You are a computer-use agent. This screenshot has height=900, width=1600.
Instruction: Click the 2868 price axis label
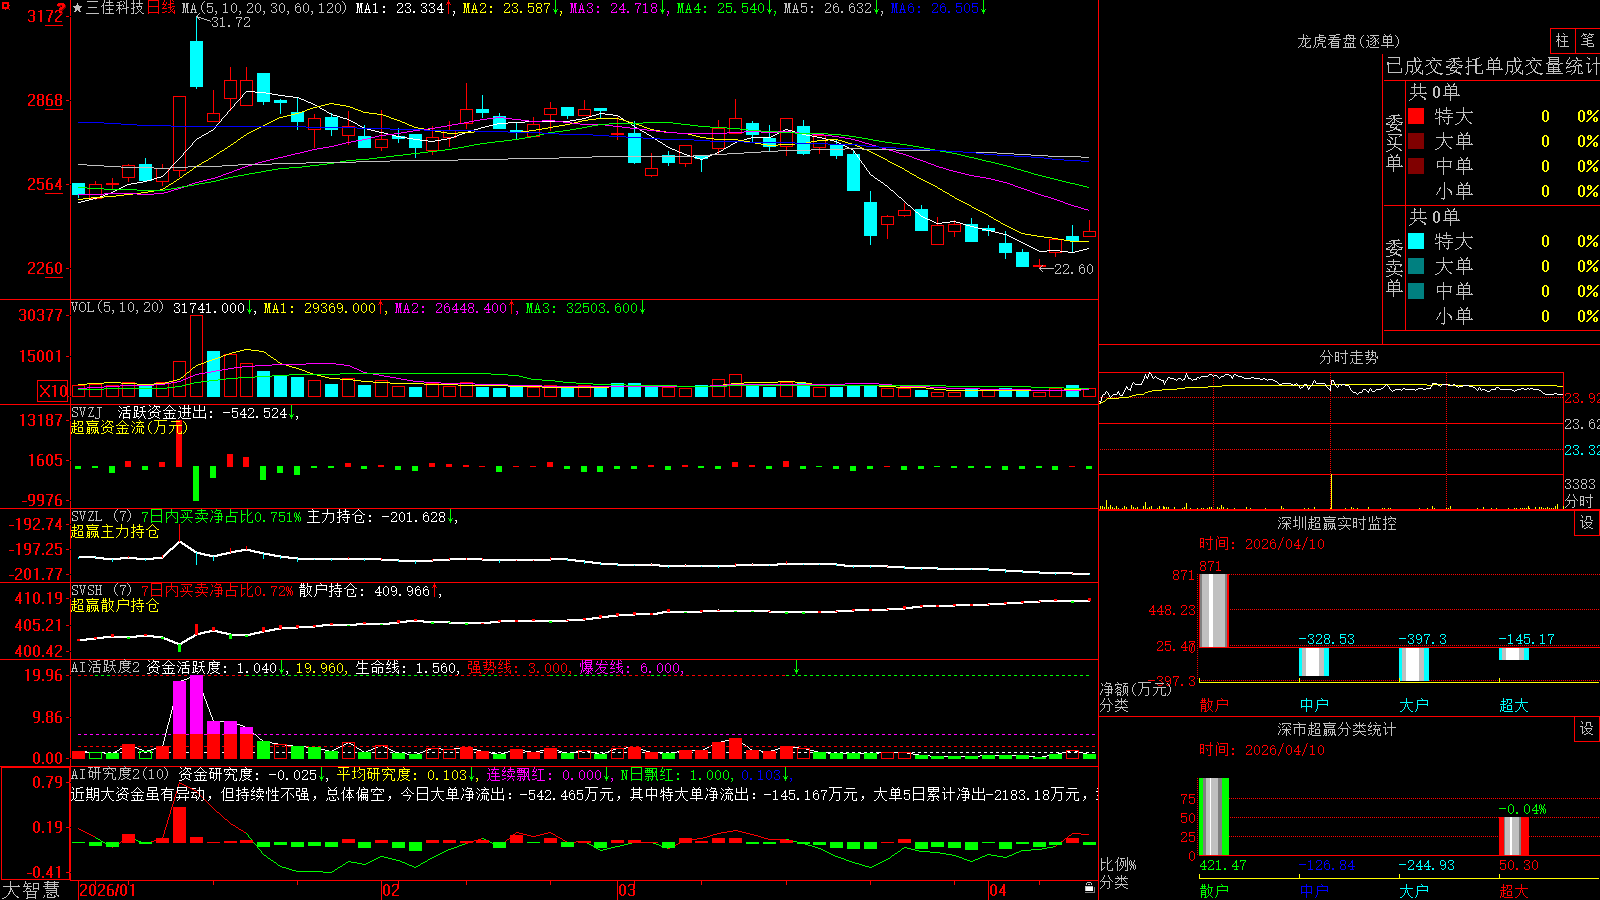click(x=45, y=100)
